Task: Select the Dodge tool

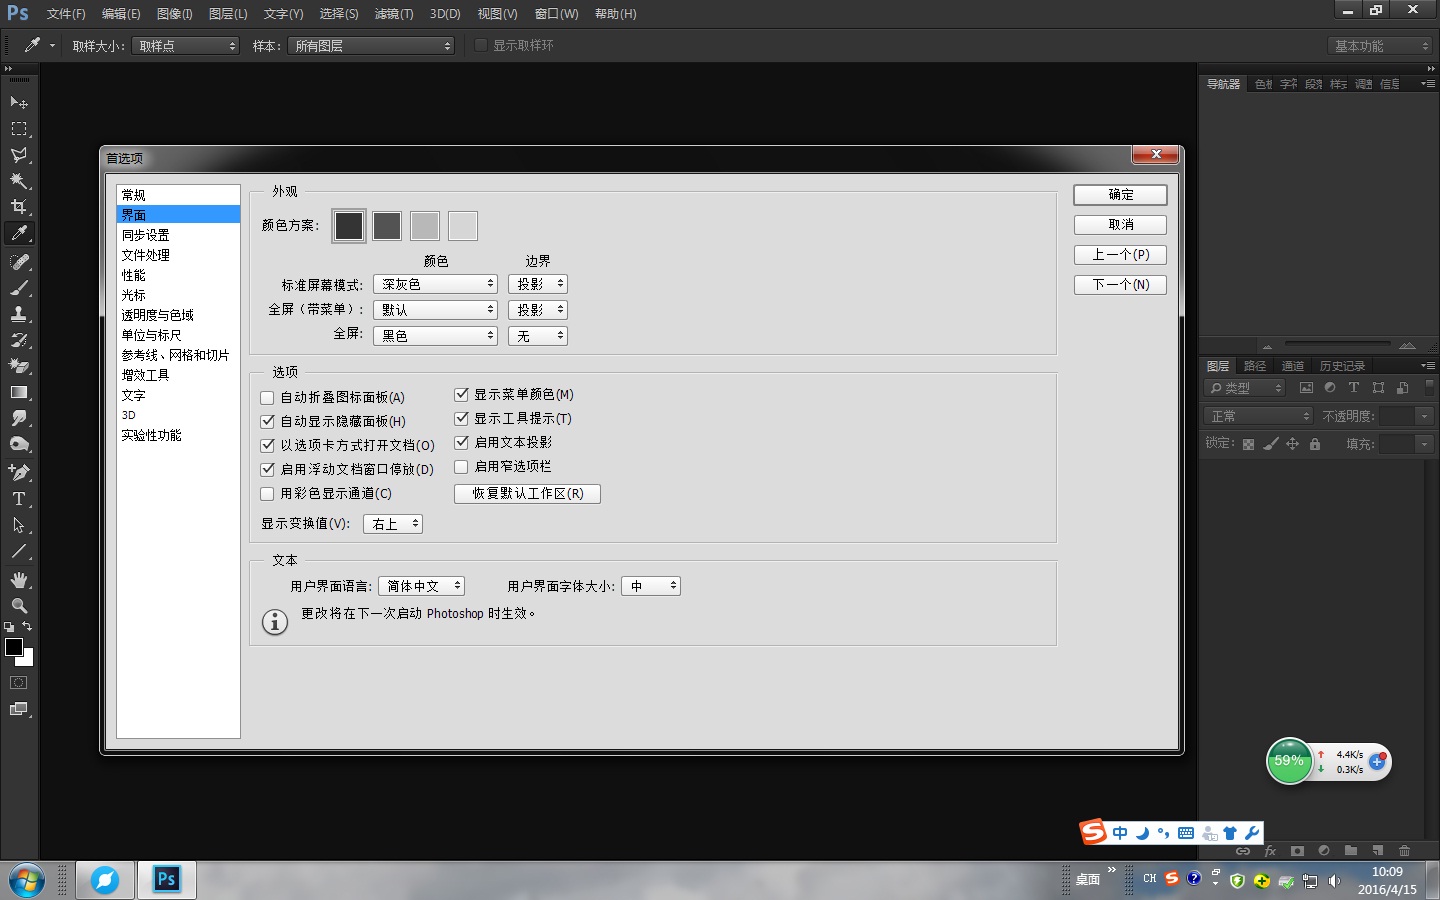Action: pos(19,444)
